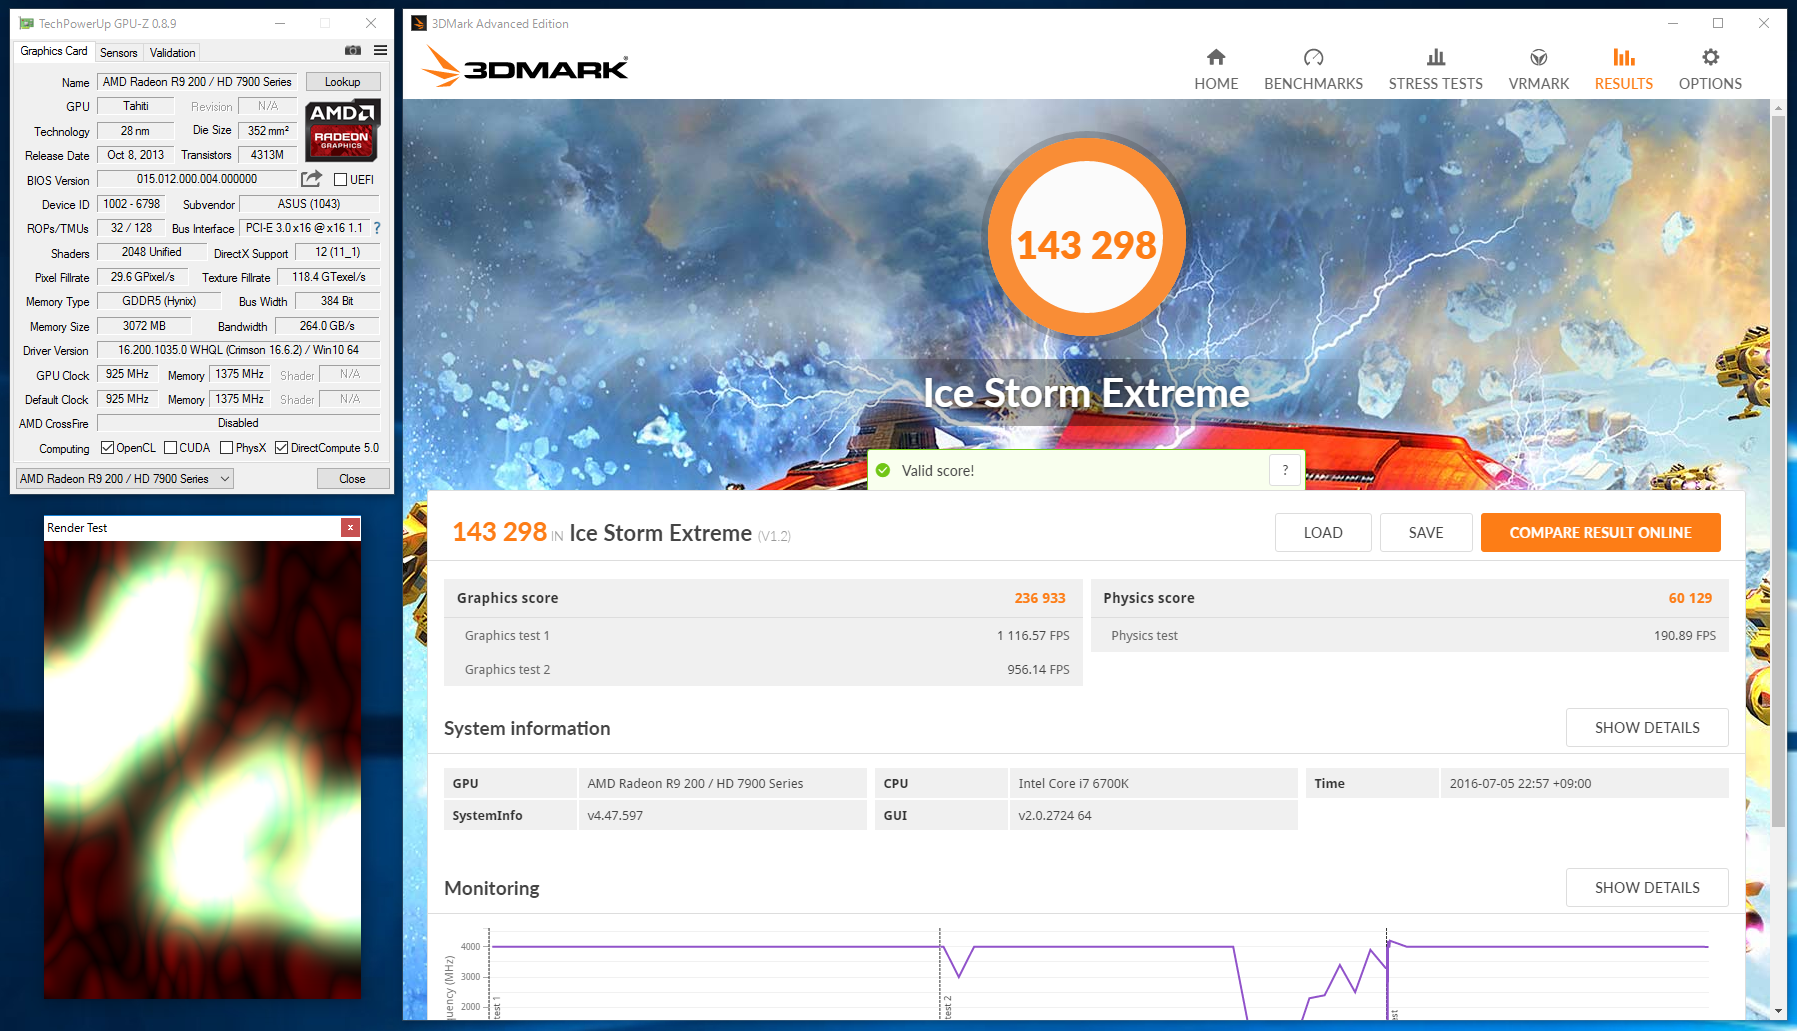
Task: Click the GPU-Z screenshot camera icon
Action: [353, 50]
